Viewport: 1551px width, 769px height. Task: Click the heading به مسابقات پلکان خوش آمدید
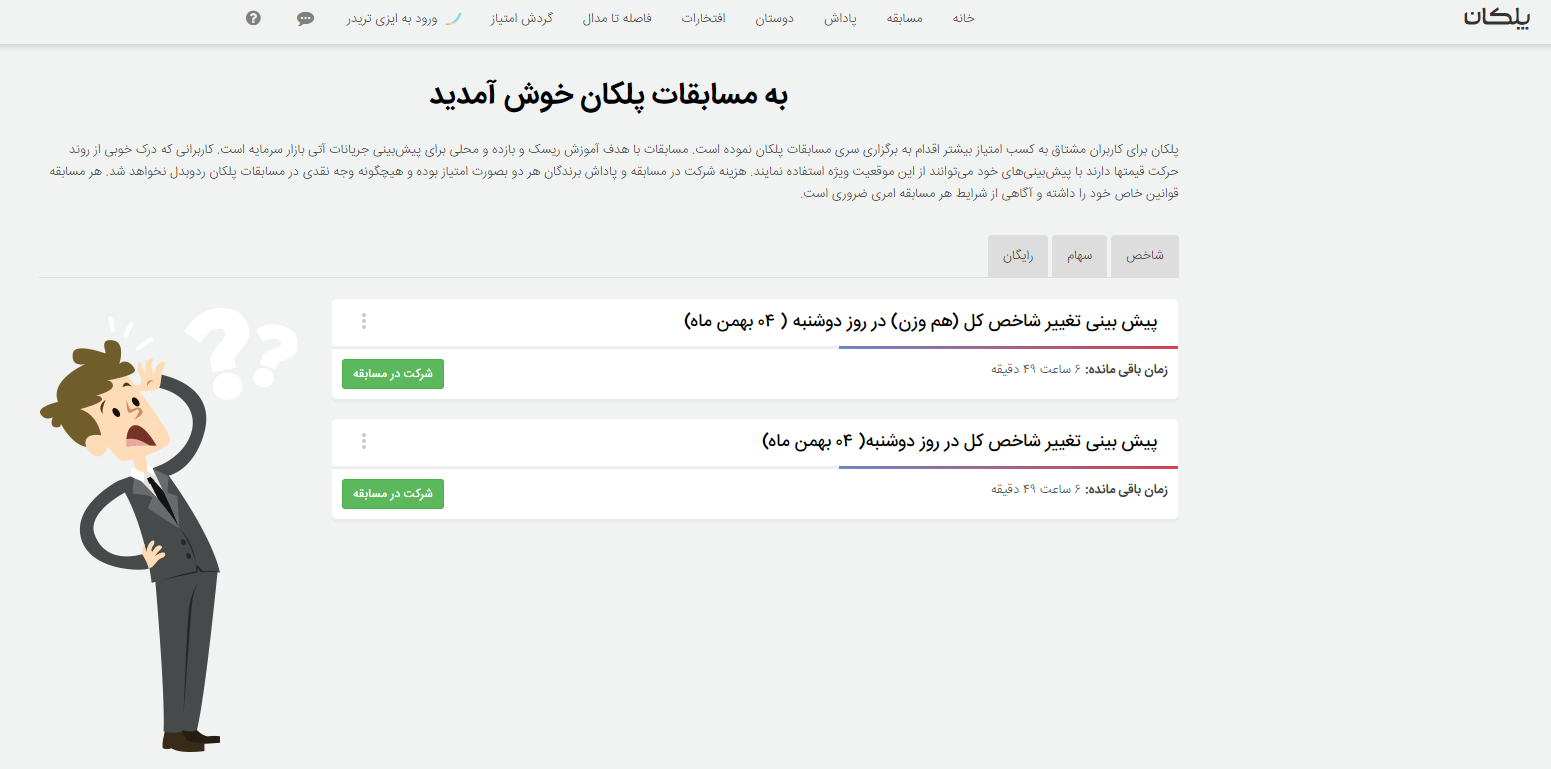point(609,95)
